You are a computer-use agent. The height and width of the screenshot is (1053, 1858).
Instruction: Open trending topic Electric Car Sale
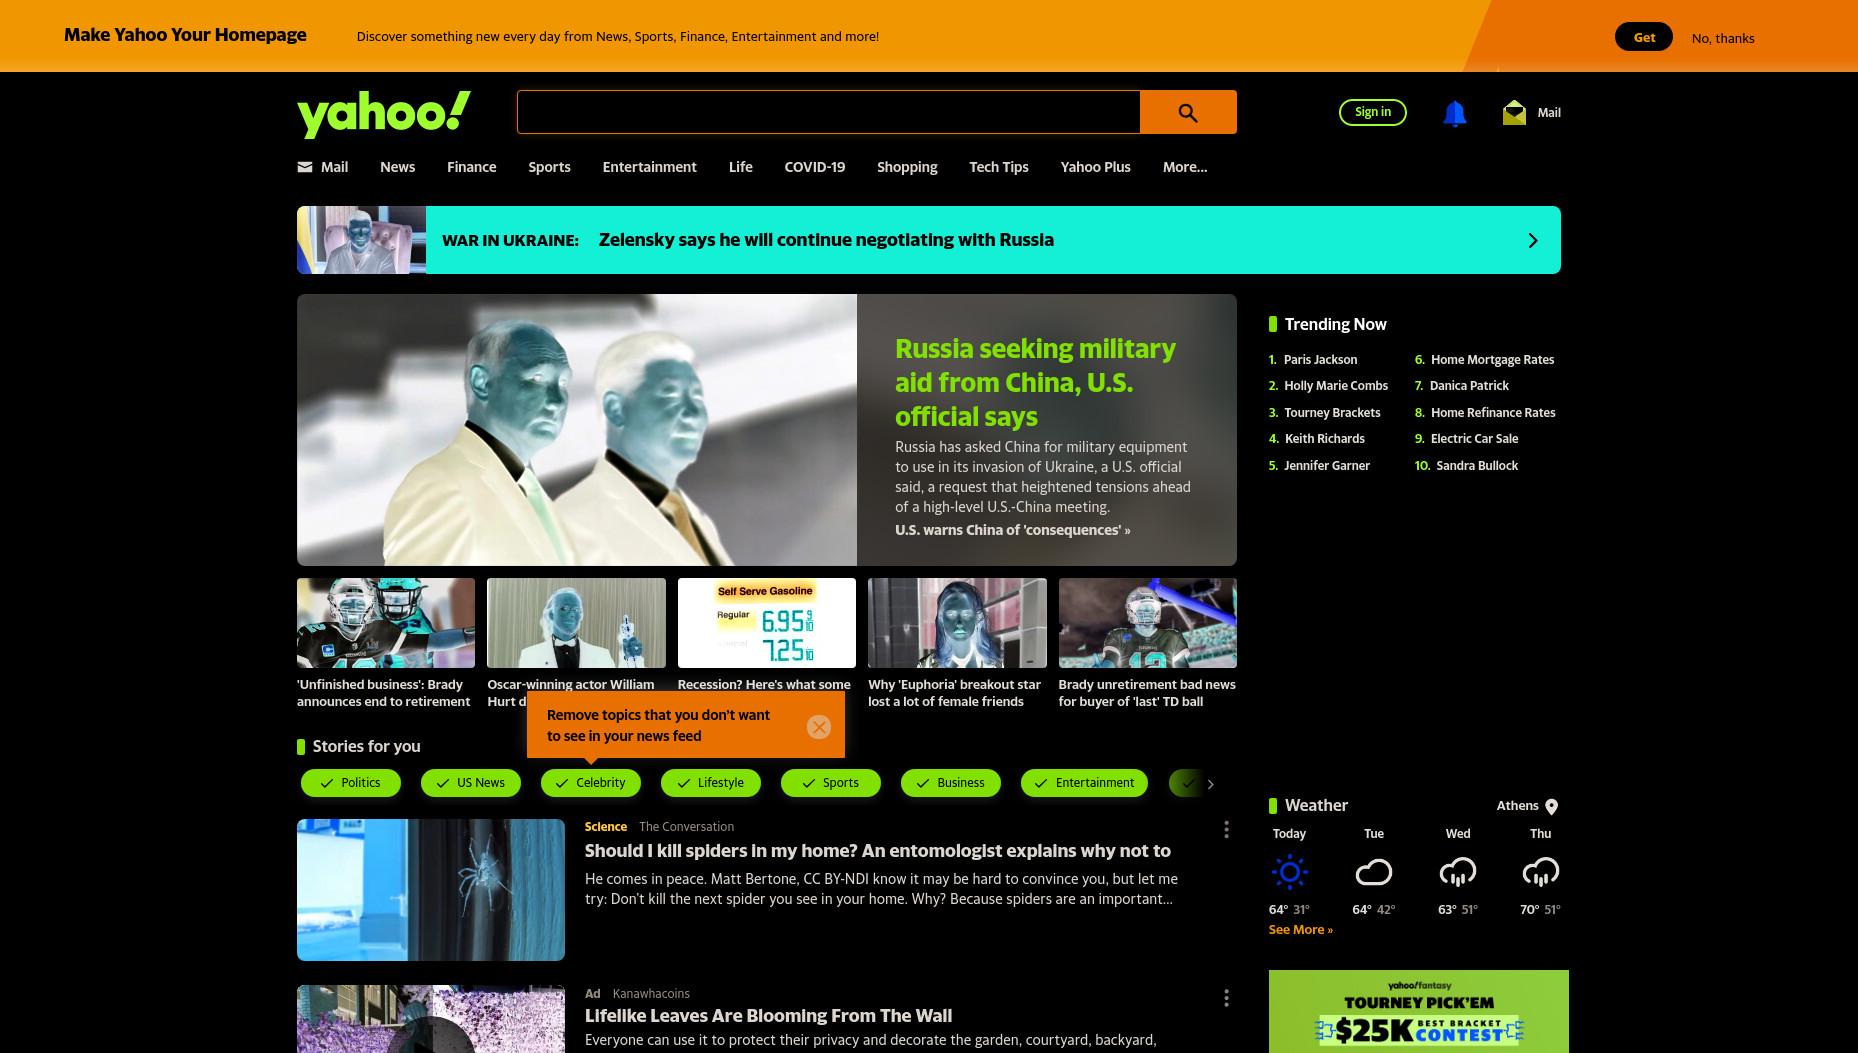coord(1474,439)
